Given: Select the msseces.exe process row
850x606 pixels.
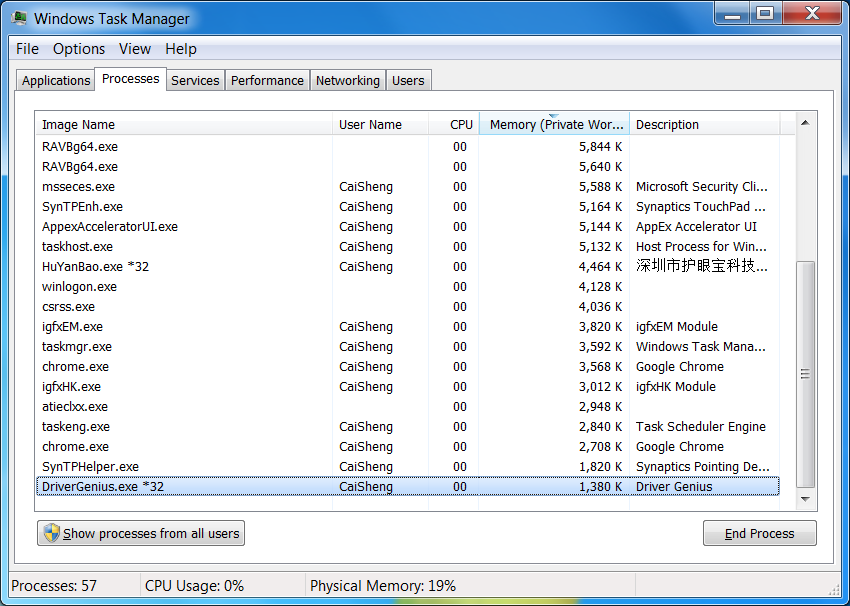Looking at the screenshot, I should 408,186.
